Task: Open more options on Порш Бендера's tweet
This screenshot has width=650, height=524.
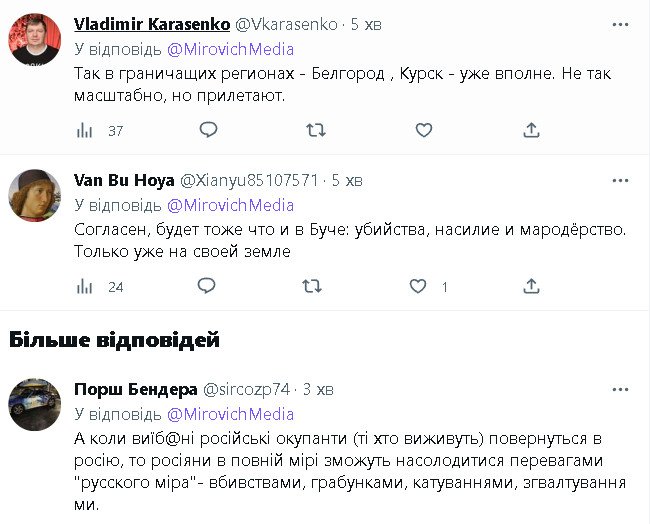Action: 620,388
